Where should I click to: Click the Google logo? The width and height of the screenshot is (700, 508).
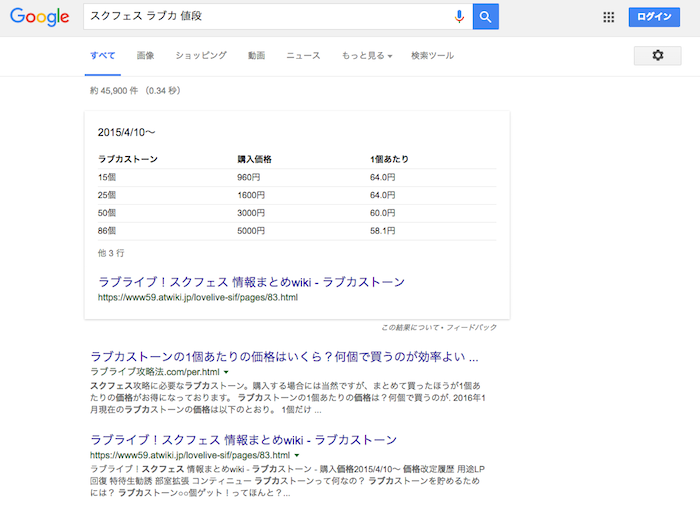pos(40,17)
